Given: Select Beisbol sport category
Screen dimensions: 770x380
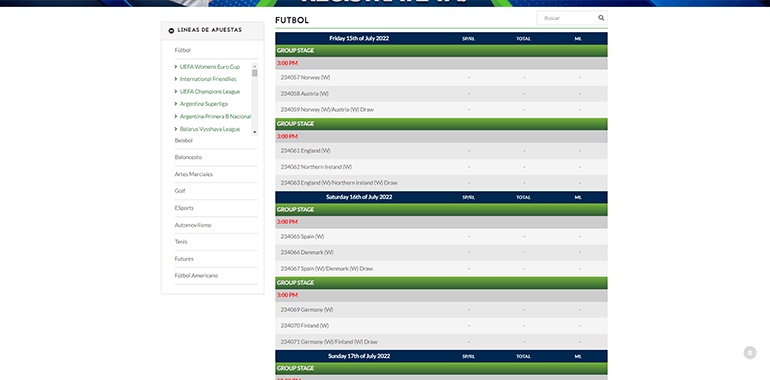Looking at the screenshot, I should 184,140.
